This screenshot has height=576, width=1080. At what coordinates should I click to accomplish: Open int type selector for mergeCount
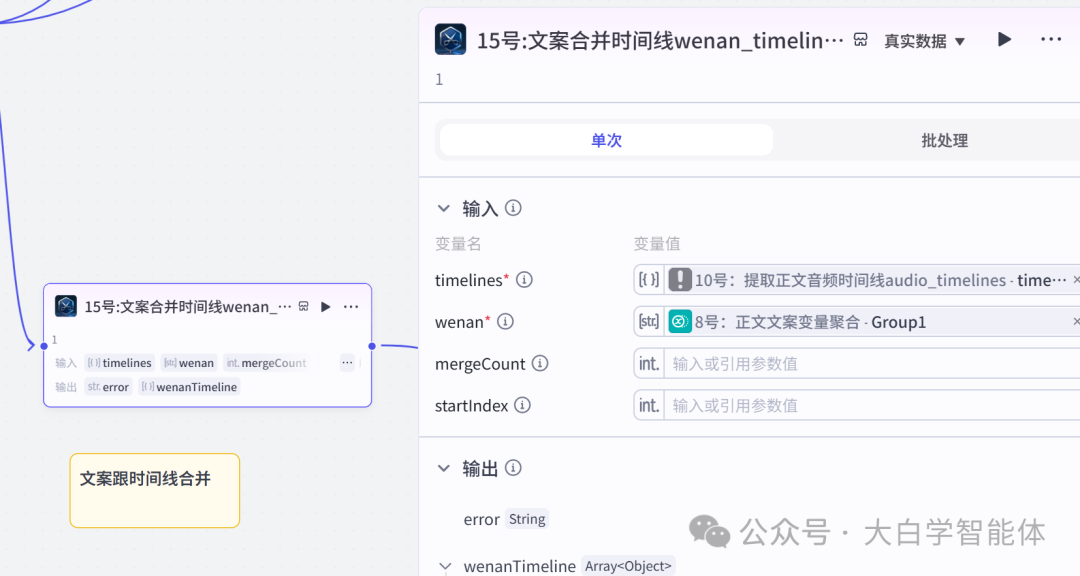click(649, 364)
